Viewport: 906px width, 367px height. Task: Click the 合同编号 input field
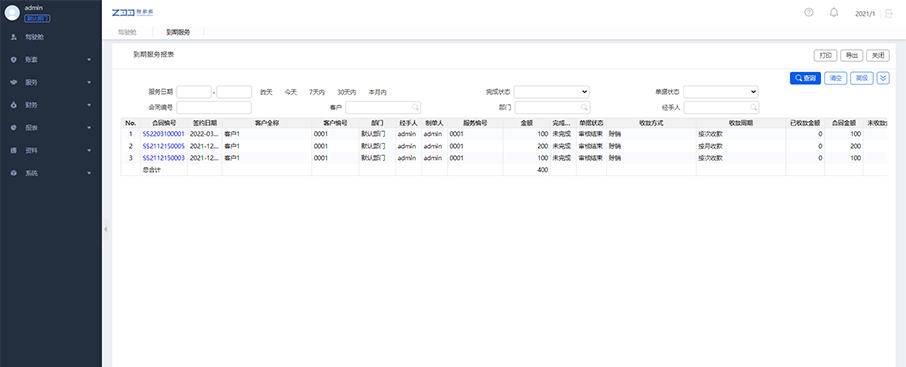214,107
